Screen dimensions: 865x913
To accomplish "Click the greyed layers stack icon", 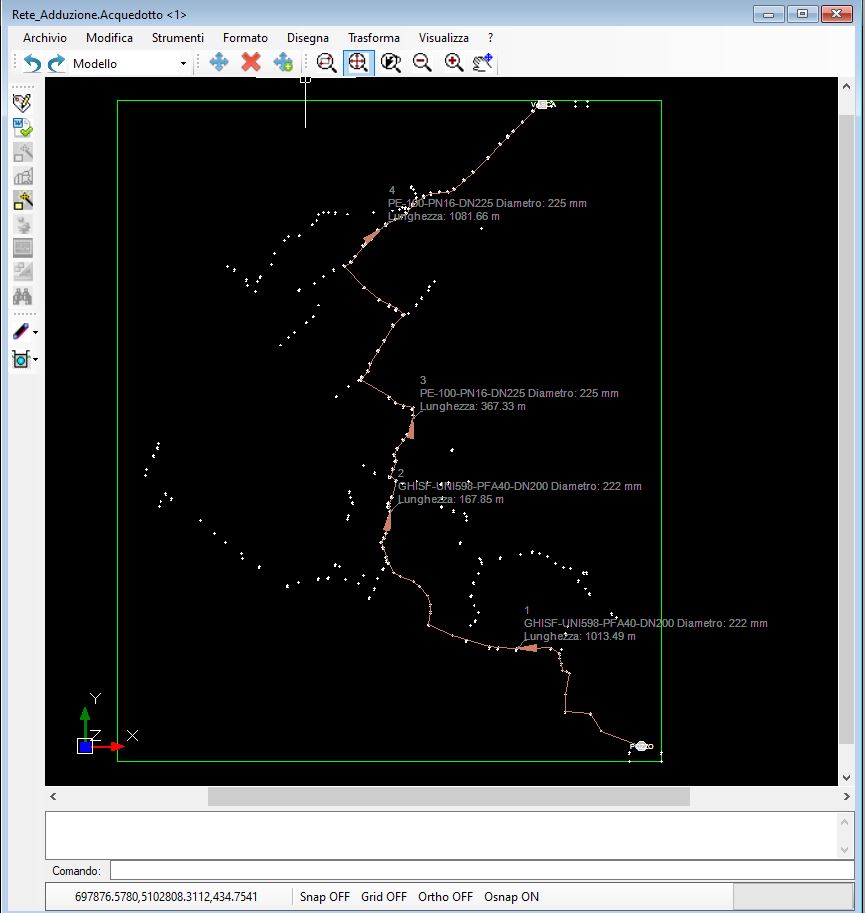I will click(23, 224).
